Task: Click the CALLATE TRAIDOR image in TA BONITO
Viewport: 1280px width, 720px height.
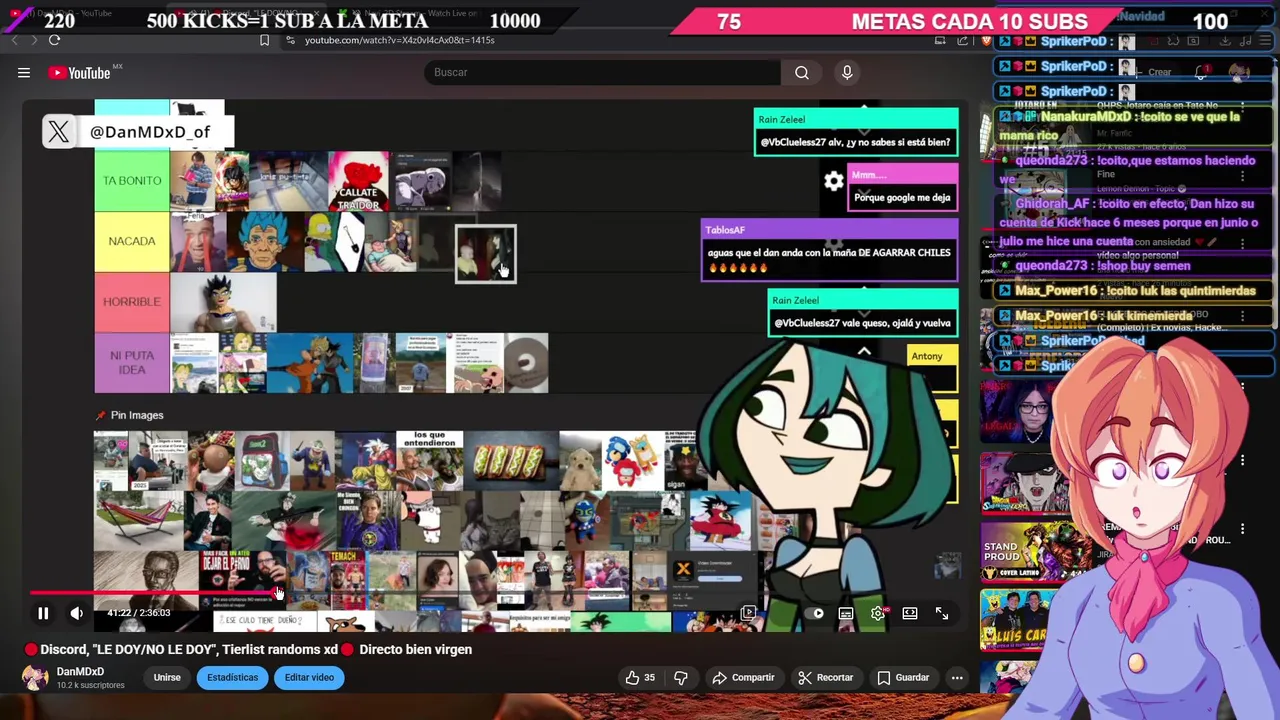Action: pyautogui.click(x=358, y=181)
